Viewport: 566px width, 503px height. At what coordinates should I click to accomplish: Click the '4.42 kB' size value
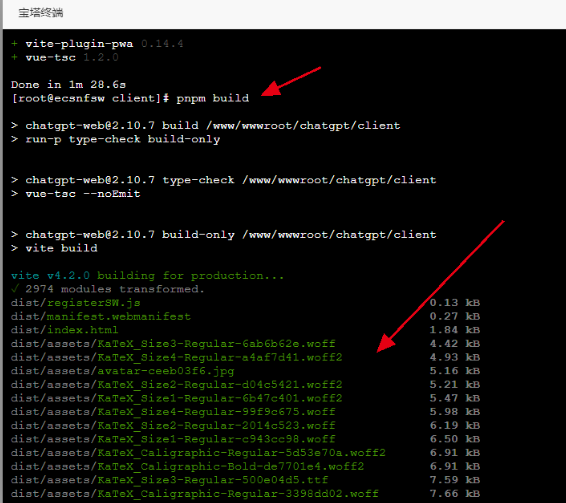(455, 343)
